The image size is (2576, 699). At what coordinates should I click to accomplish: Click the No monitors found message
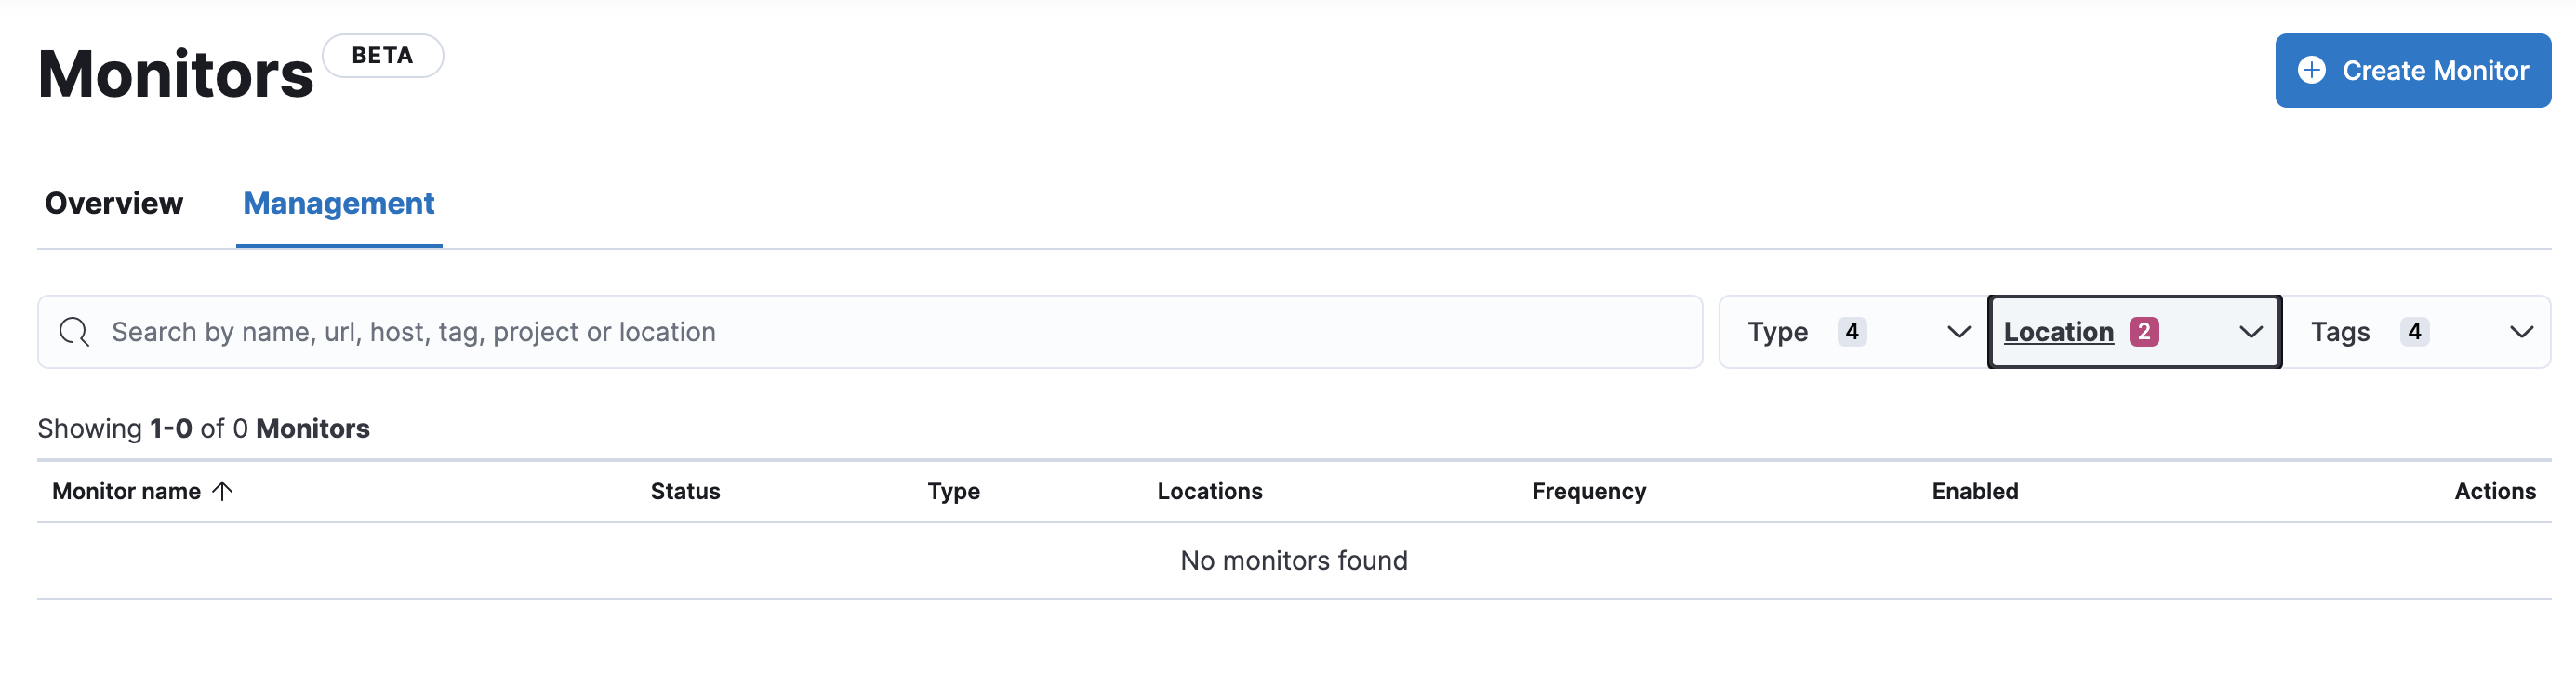click(1293, 560)
